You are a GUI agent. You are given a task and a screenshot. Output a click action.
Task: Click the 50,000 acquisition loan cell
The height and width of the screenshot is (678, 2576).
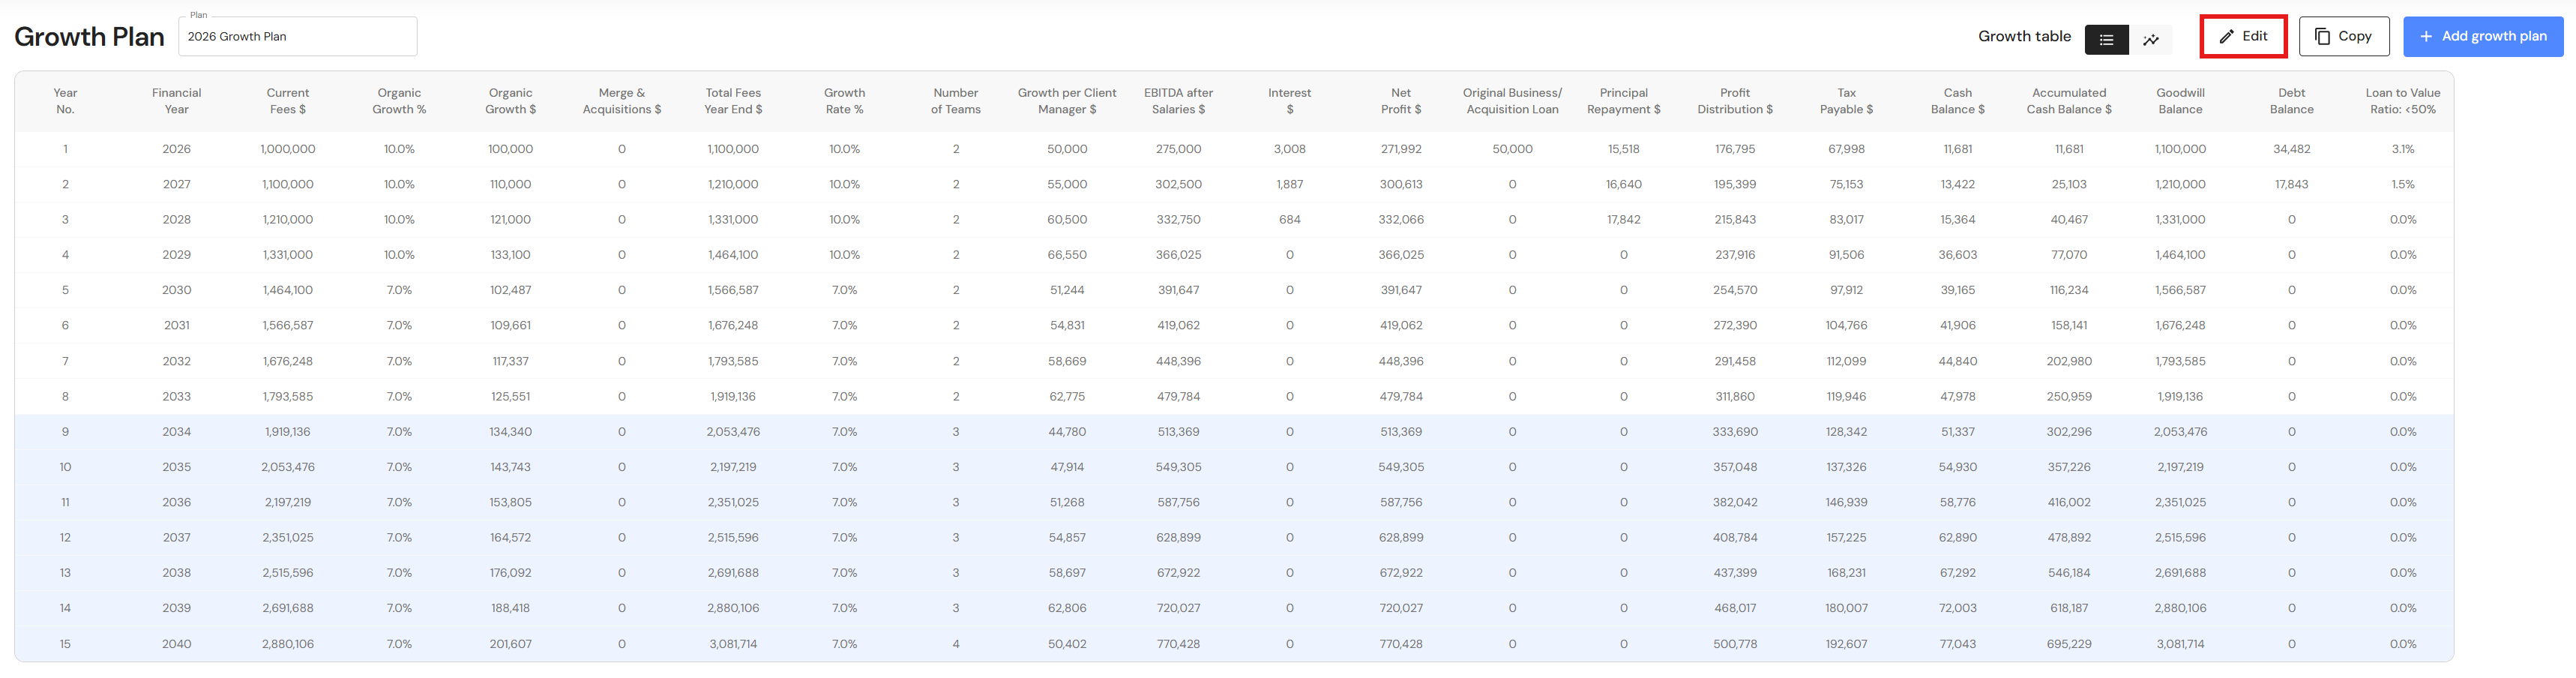[x=1512, y=149]
